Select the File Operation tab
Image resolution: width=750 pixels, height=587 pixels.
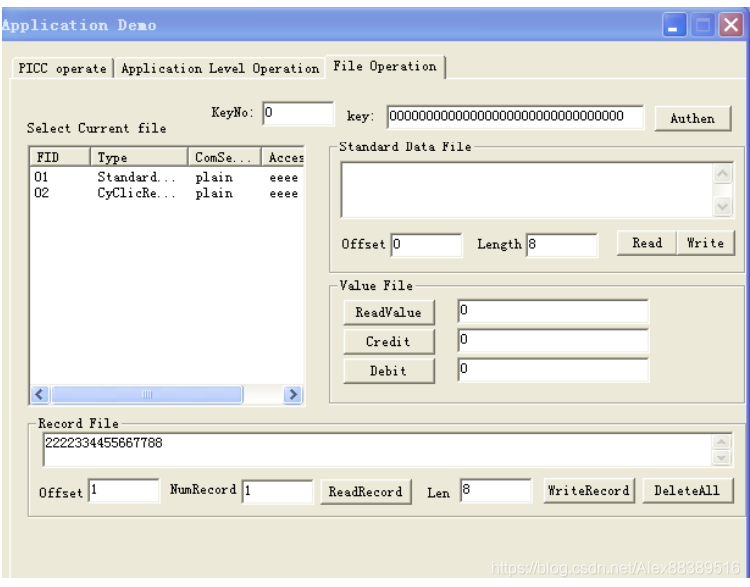[x=386, y=66]
